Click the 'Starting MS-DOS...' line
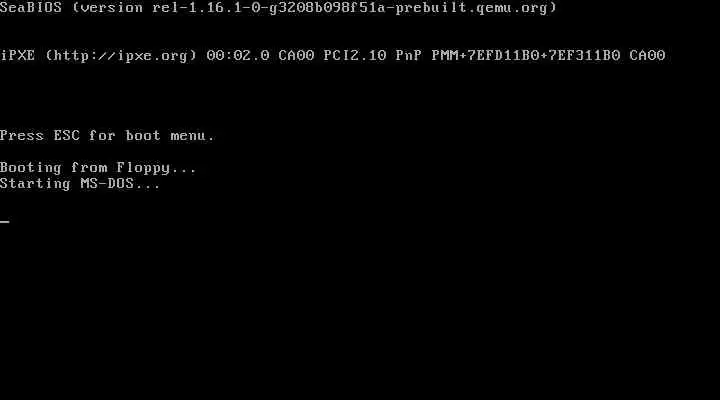Viewport: 720px width, 400px height. click(x=80, y=184)
